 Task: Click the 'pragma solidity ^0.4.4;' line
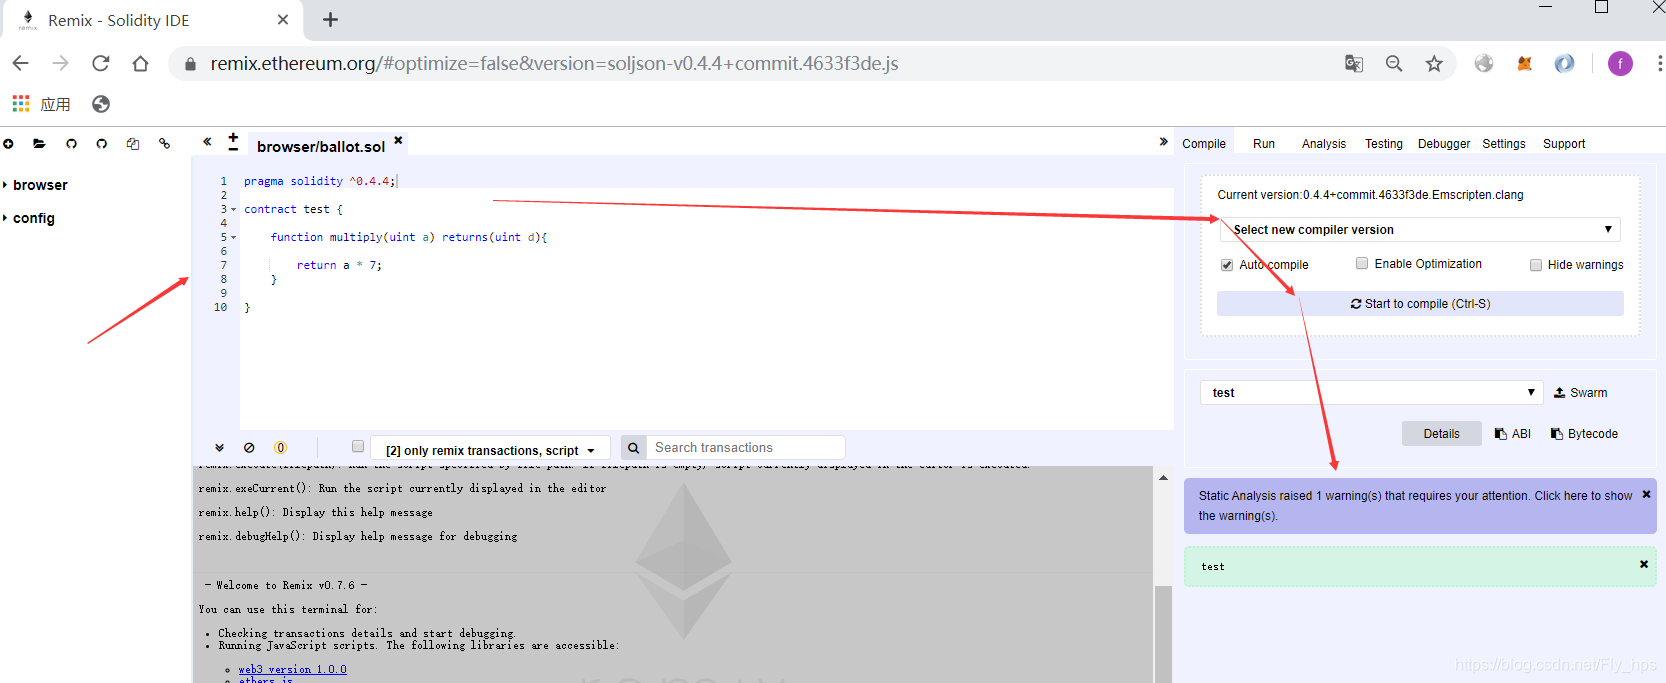point(320,181)
